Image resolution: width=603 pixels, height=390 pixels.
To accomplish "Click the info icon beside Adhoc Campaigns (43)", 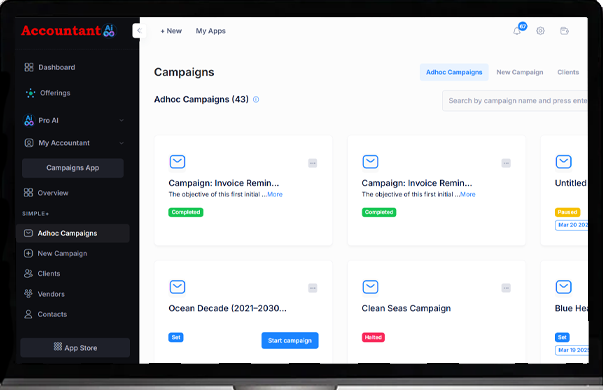I will pos(256,100).
